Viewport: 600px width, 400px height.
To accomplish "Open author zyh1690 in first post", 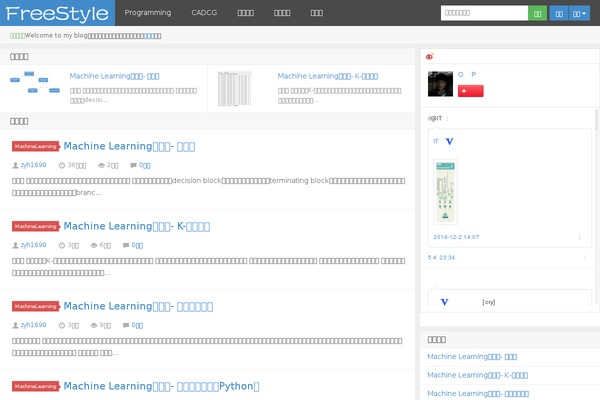I will pyautogui.click(x=33, y=165).
